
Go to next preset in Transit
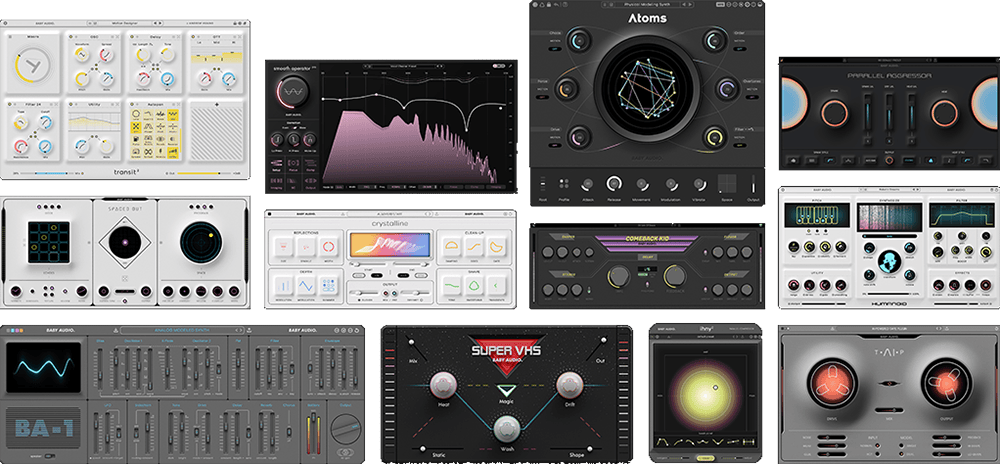point(161,23)
